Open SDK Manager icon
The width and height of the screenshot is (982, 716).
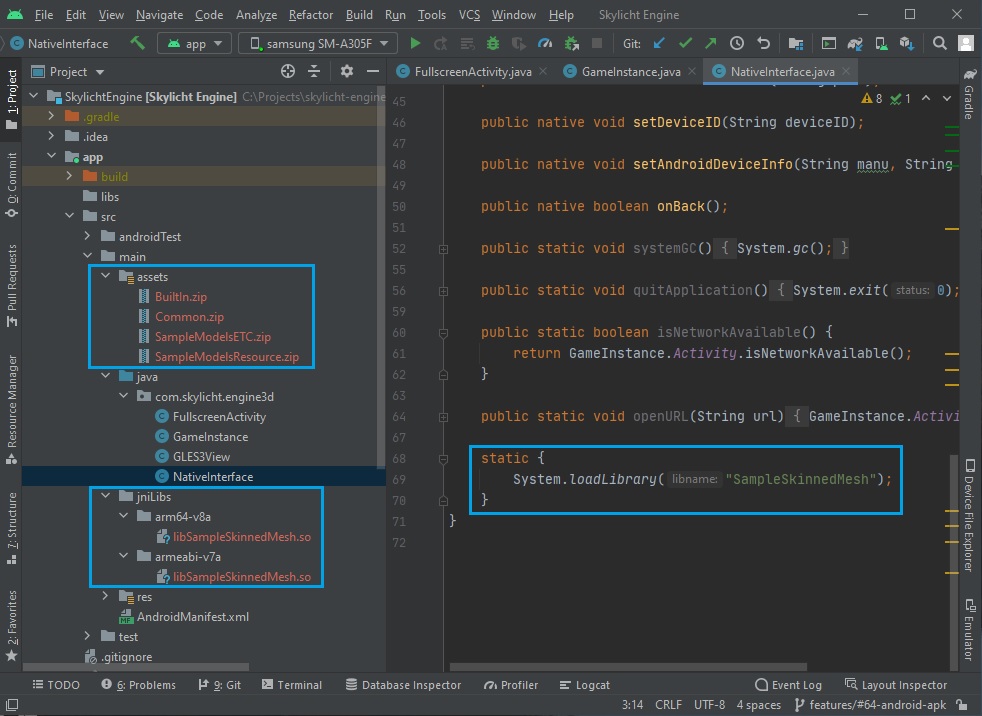pyautogui.click(x=907, y=43)
